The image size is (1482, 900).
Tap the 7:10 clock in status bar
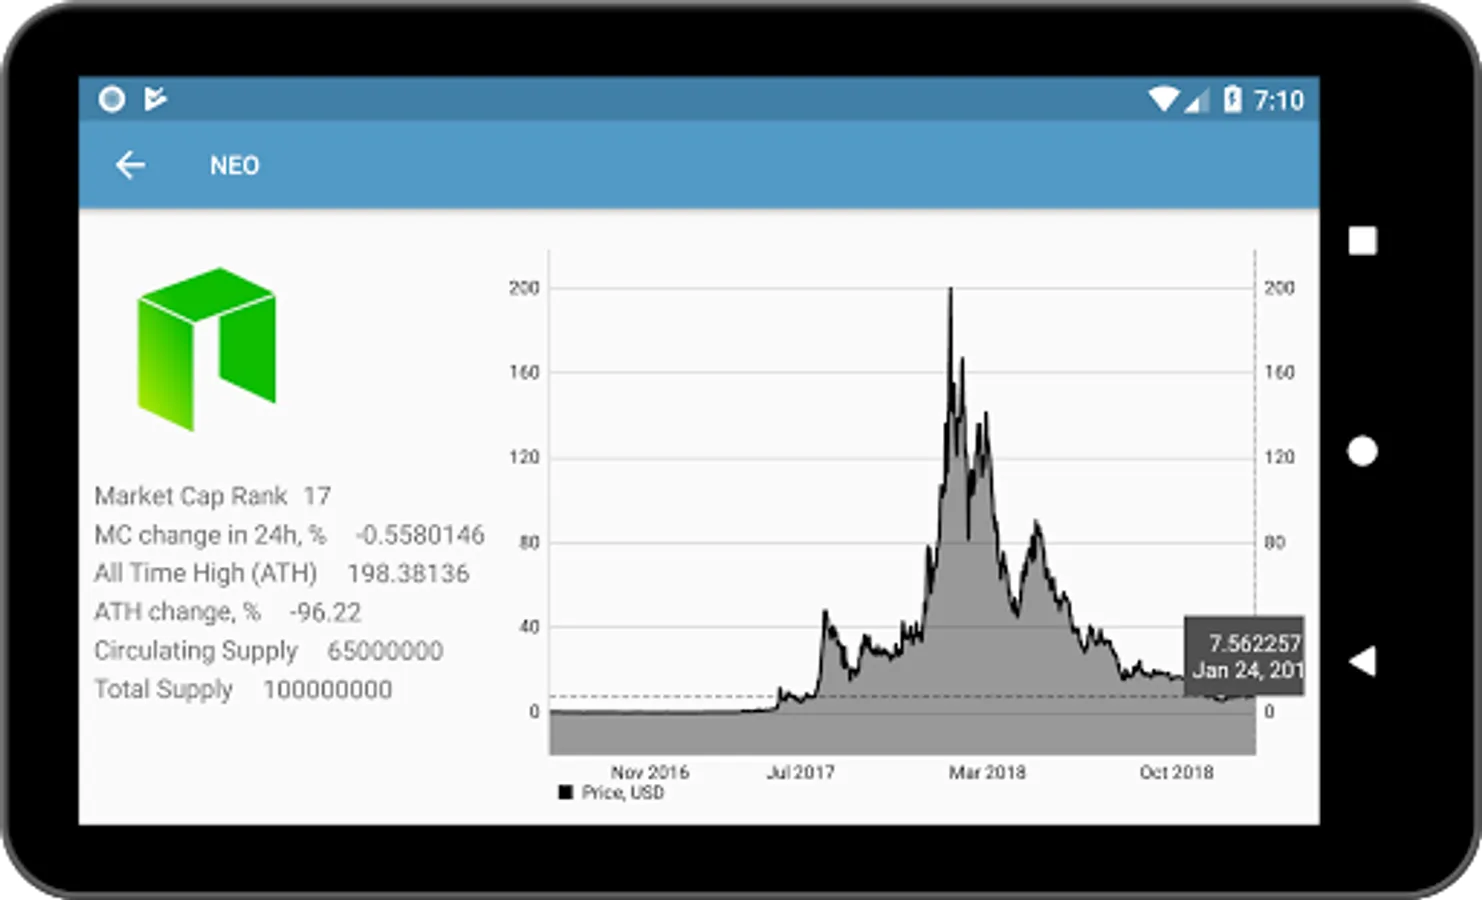pyautogui.click(x=1279, y=100)
